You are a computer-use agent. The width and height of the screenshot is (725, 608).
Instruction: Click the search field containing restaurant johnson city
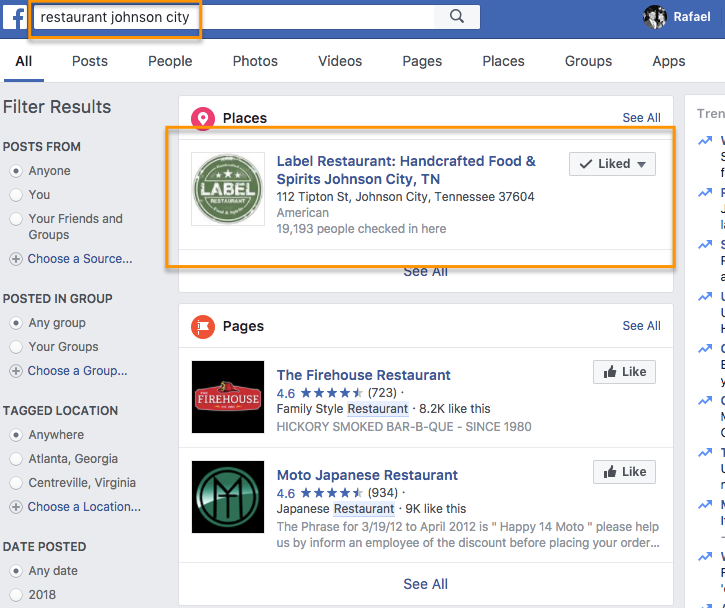(x=233, y=17)
